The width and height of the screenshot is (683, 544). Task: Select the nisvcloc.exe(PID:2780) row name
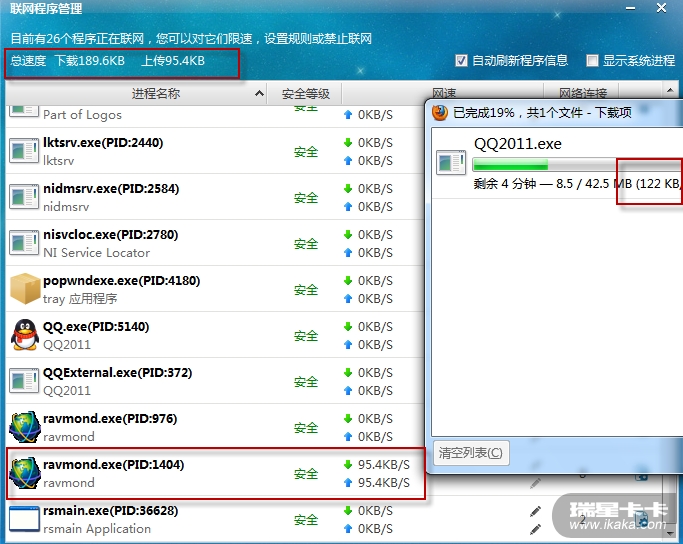tap(111, 234)
